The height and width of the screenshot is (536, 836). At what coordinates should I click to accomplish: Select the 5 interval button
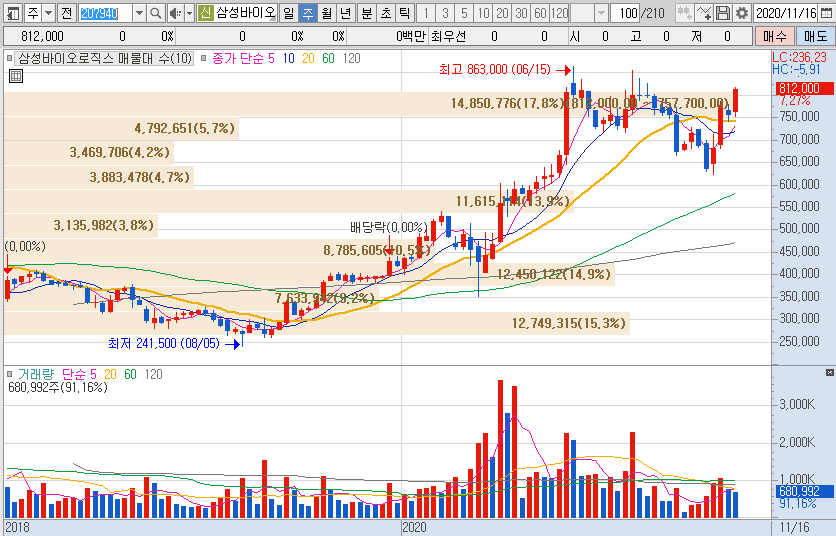point(464,13)
